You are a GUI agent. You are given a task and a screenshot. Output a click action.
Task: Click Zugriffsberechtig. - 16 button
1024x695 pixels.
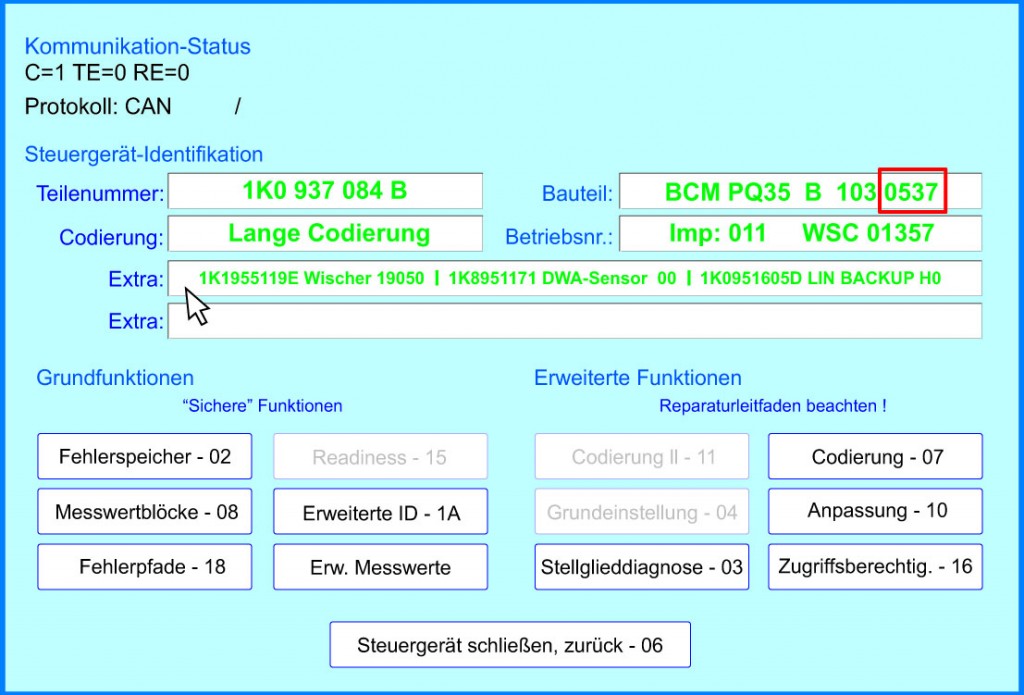[x=876, y=567]
